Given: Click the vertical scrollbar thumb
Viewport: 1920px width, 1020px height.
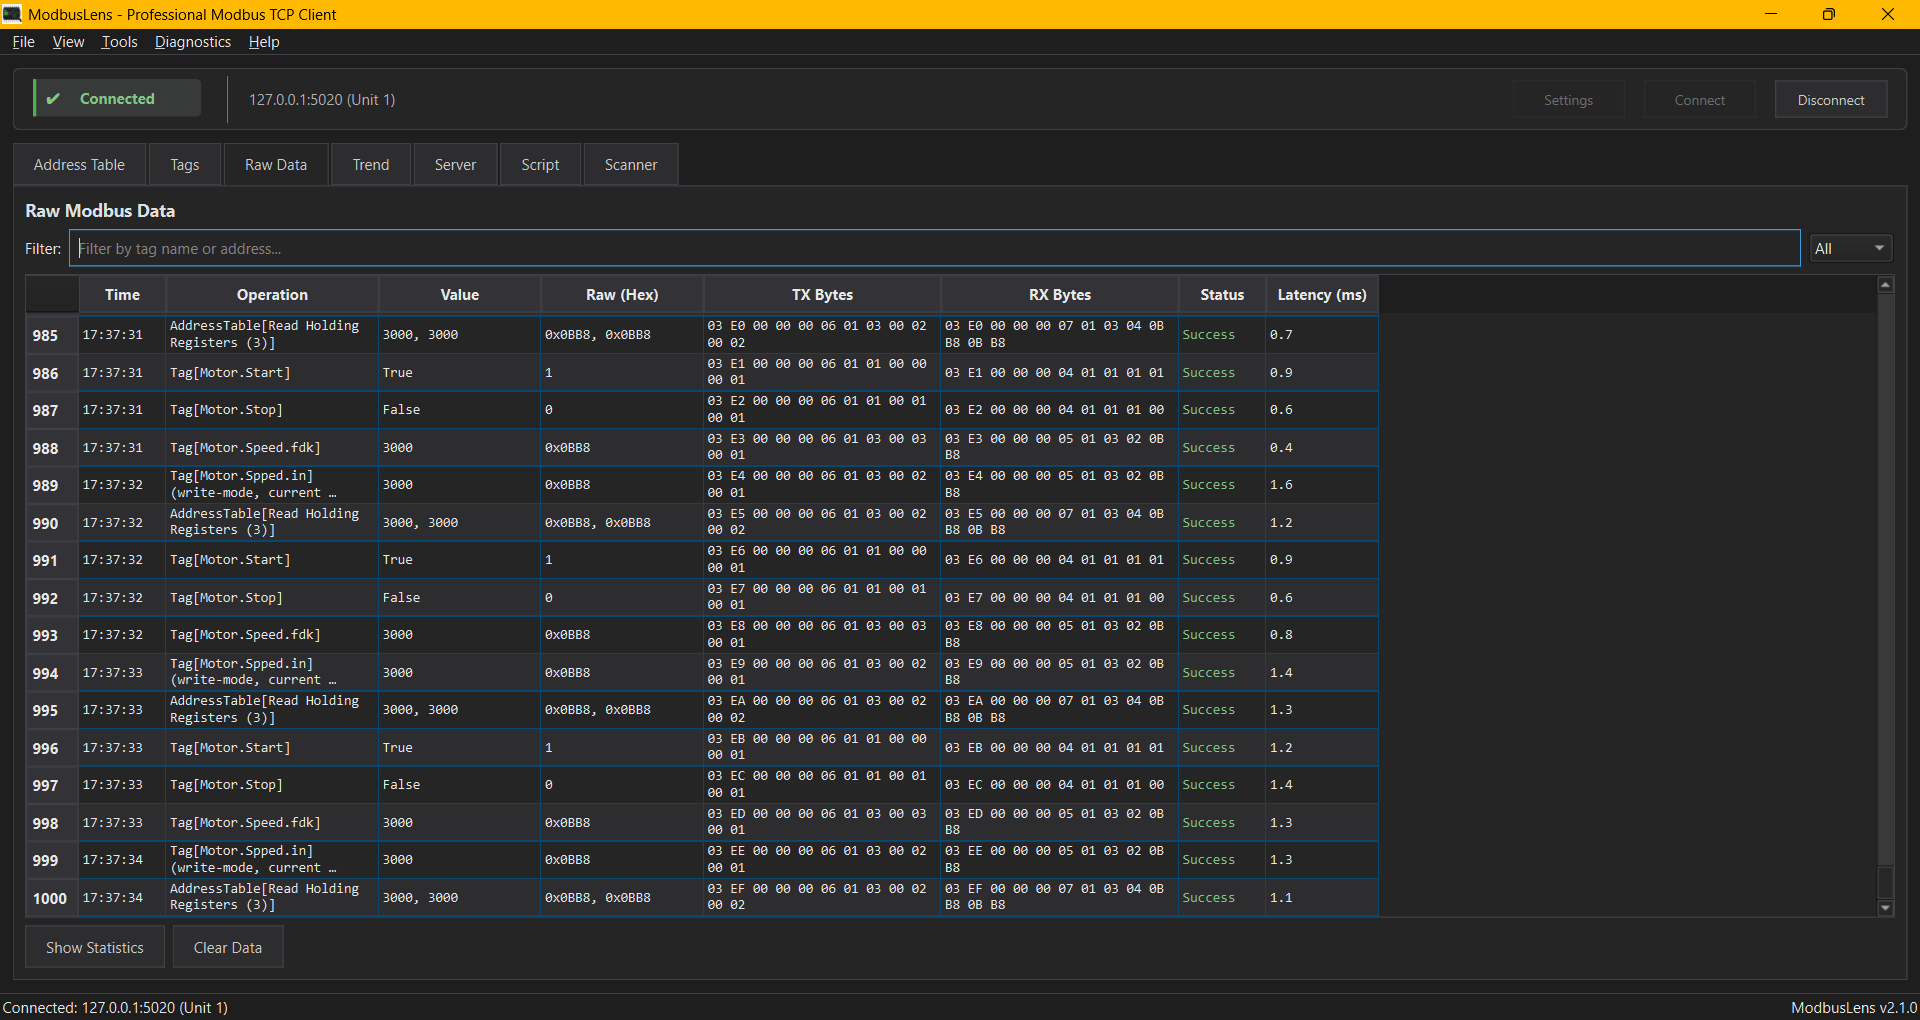Looking at the screenshot, I should (x=1885, y=883).
